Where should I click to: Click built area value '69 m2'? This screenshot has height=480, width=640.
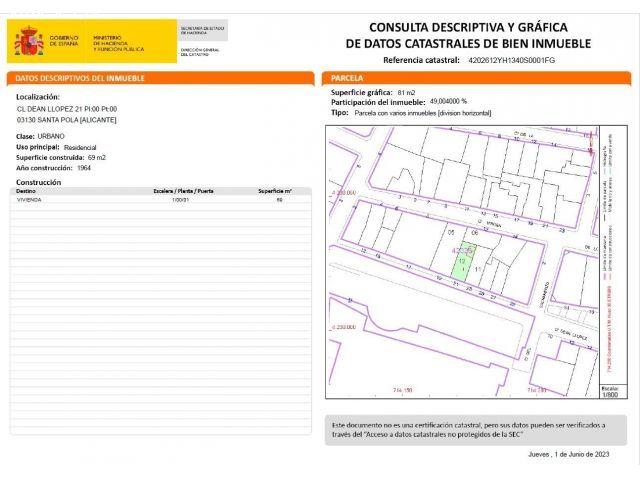[x=97, y=158]
